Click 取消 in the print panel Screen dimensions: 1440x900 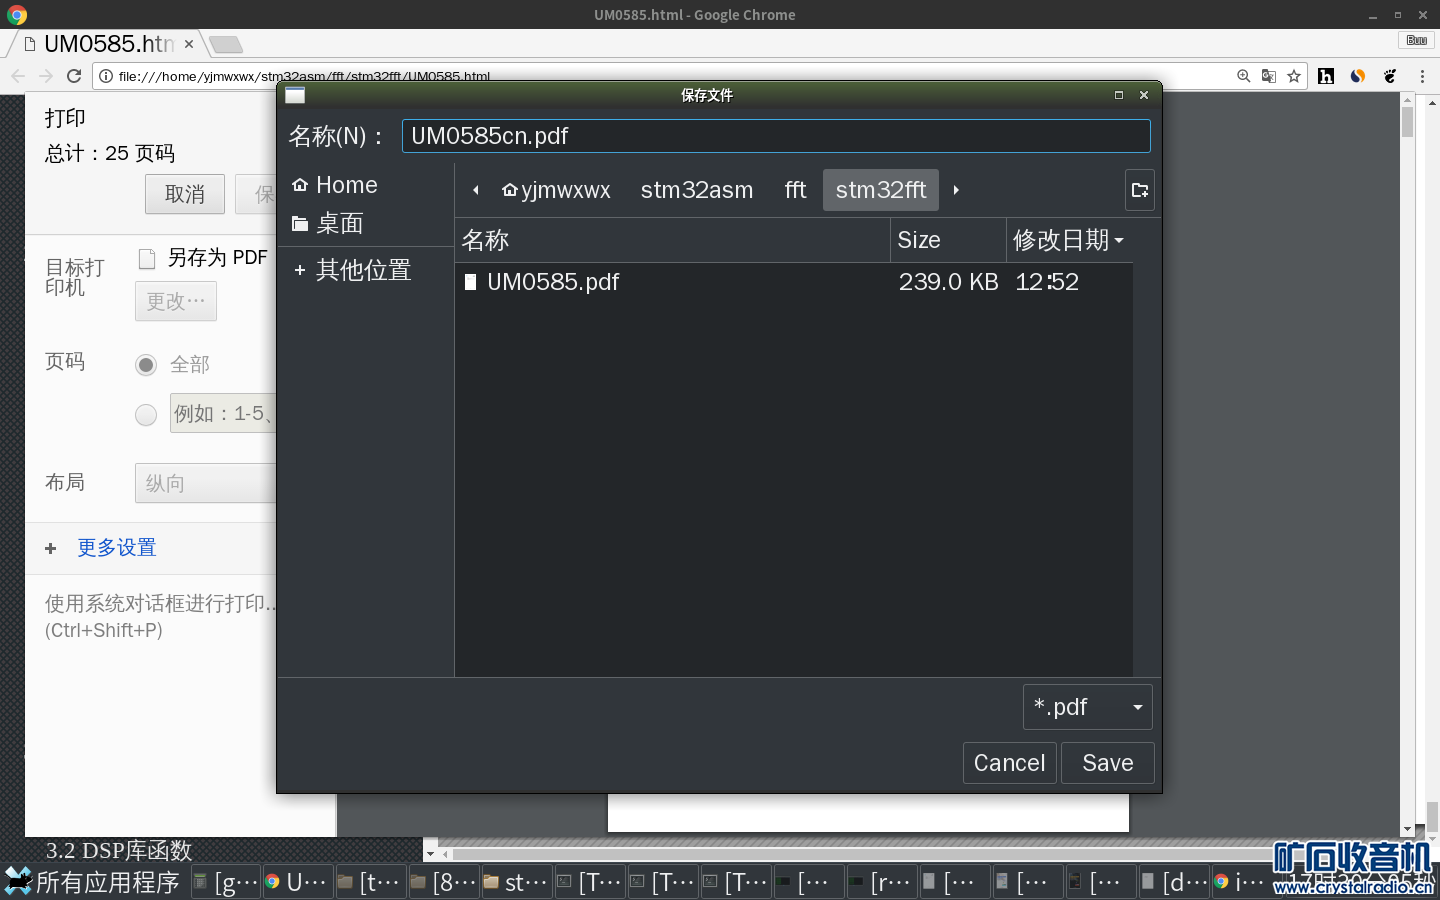tap(185, 194)
